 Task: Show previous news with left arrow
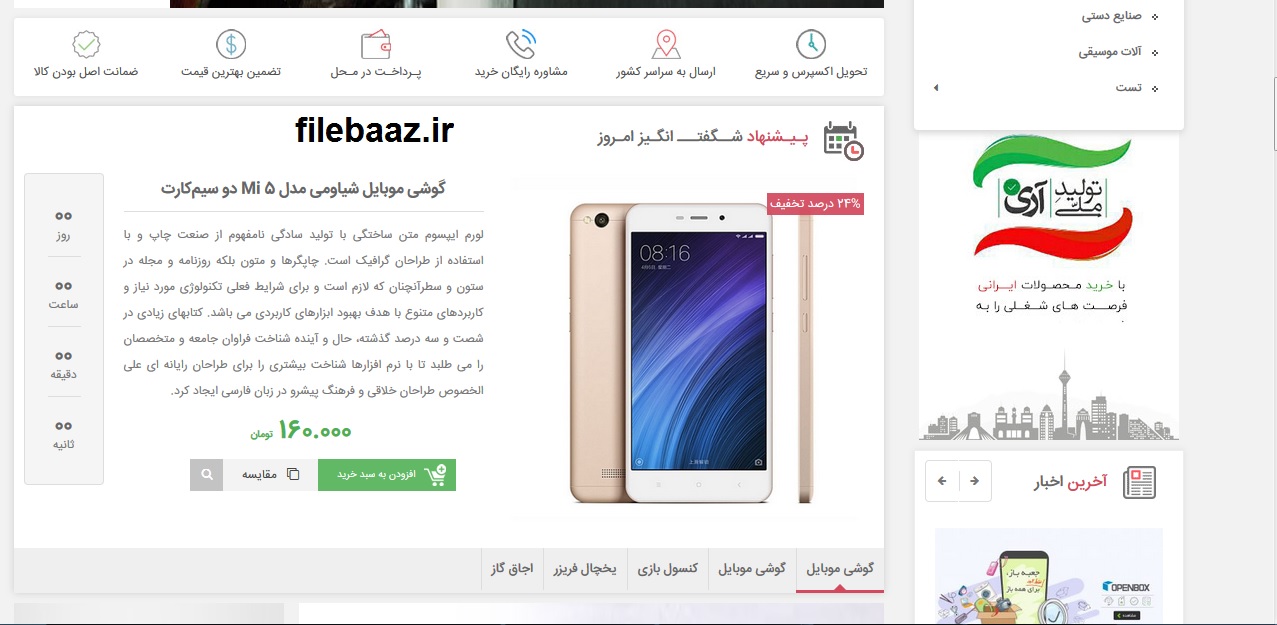942,481
